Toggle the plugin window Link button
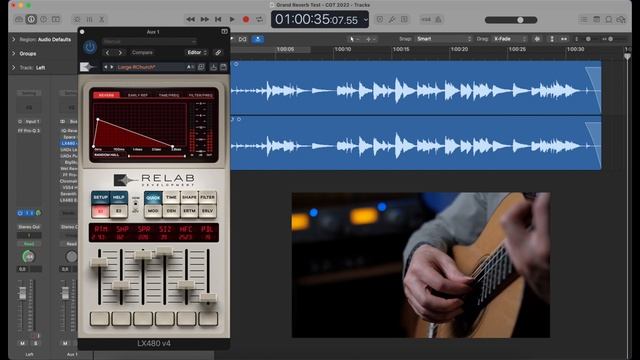Viewport: 640px width, 360px height. click(218, 53)
